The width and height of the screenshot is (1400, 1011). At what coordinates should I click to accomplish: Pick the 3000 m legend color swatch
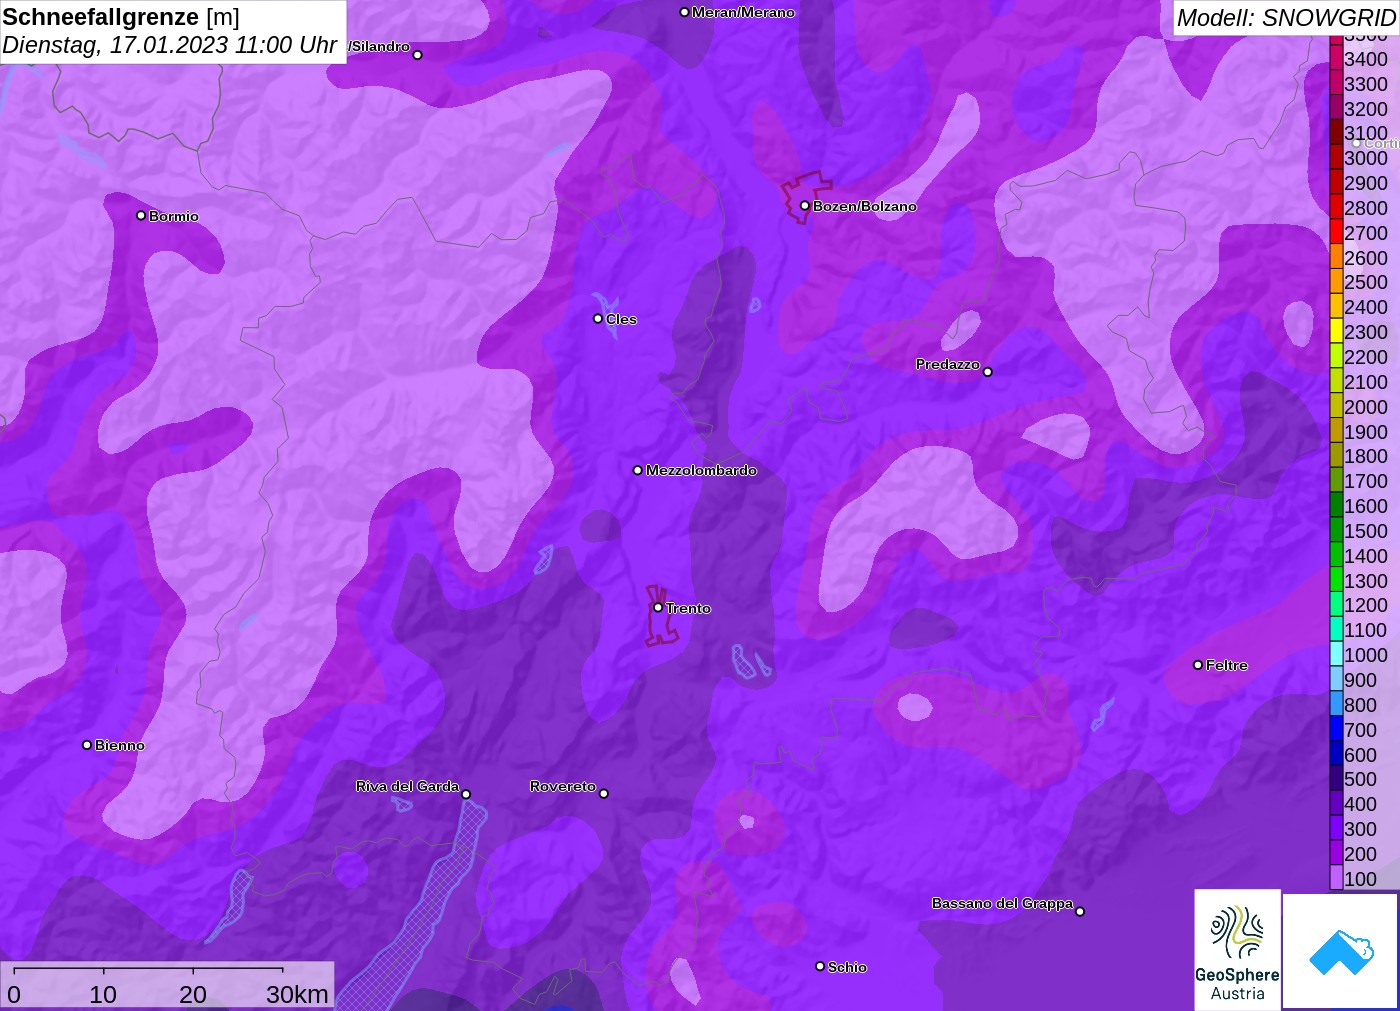click(1336, 157)
